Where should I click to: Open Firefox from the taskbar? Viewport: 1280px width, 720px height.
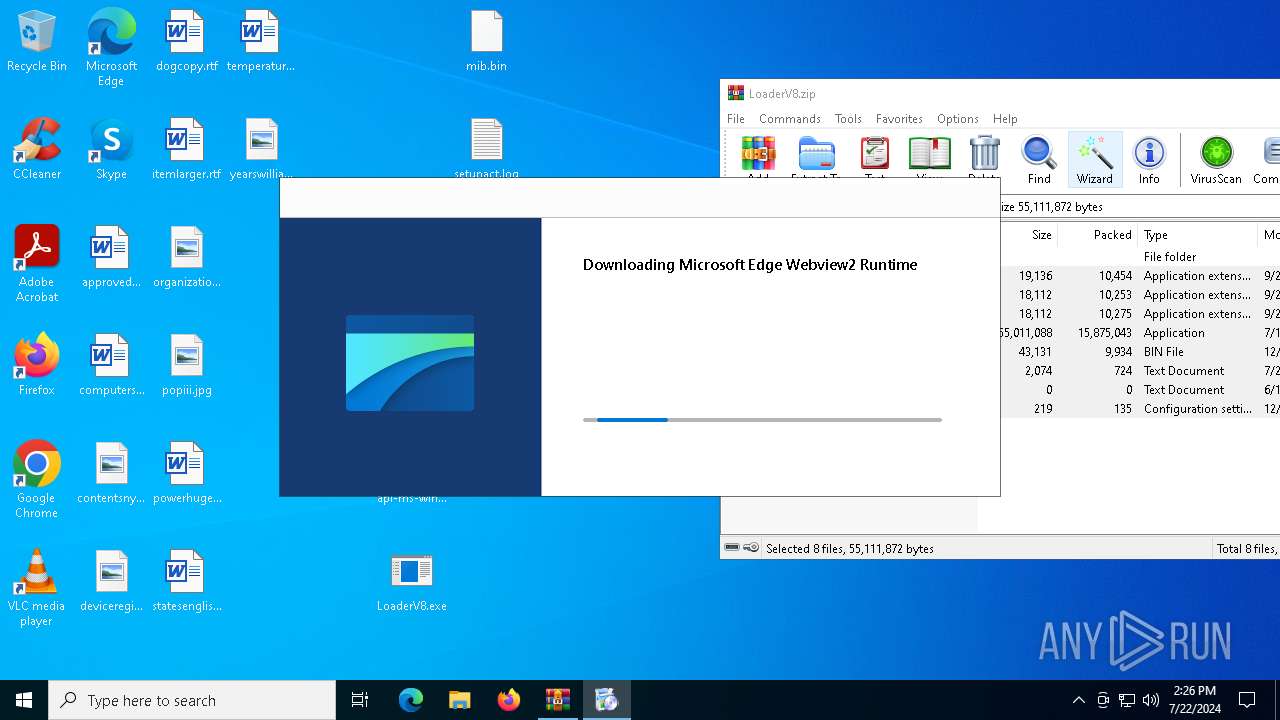click(x=509, y=700)
